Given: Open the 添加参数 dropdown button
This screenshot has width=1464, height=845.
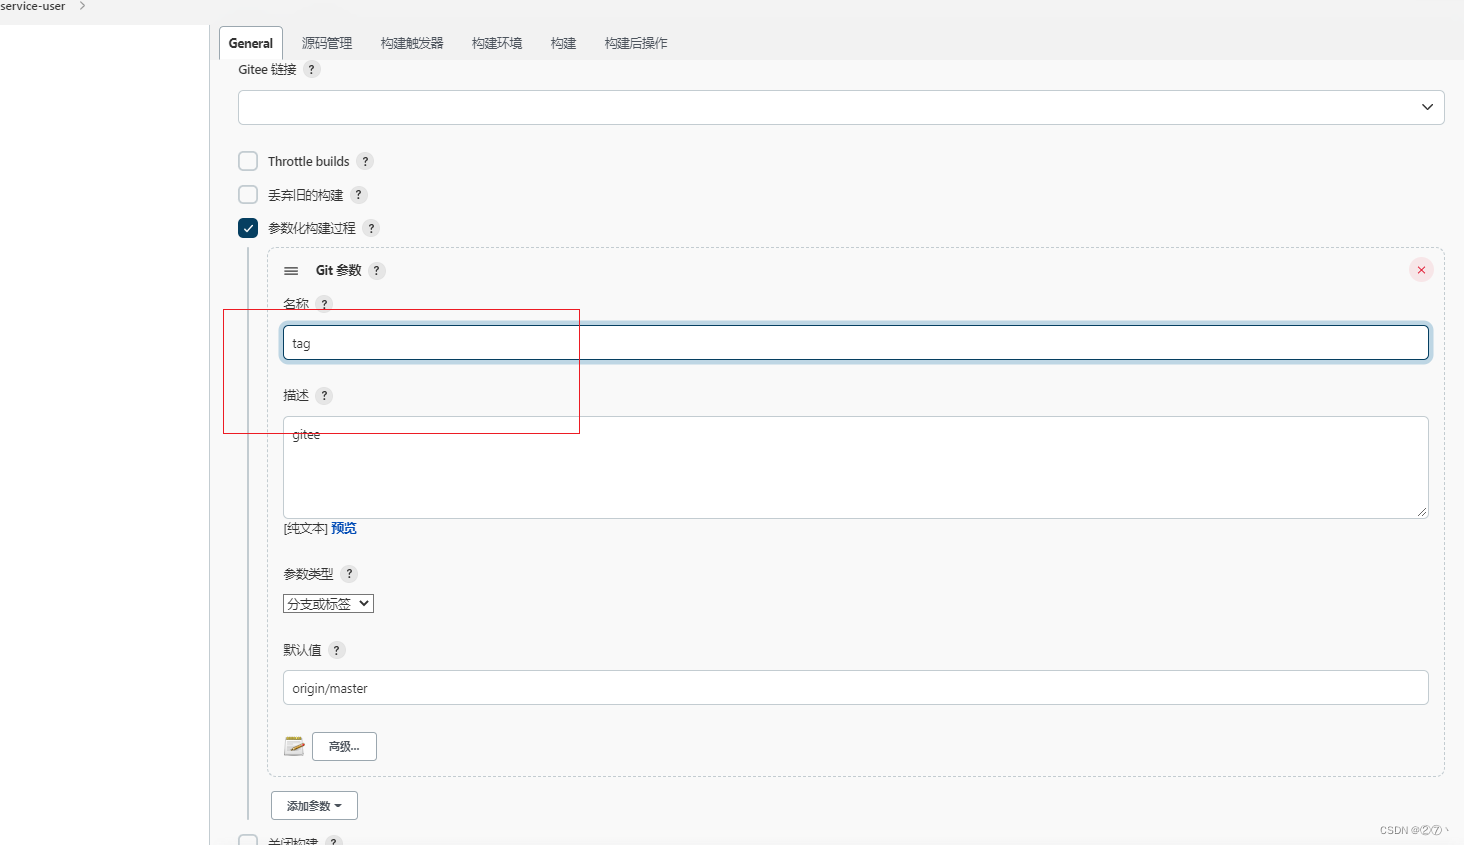Looking at the screenshot, I should [314, 806].
